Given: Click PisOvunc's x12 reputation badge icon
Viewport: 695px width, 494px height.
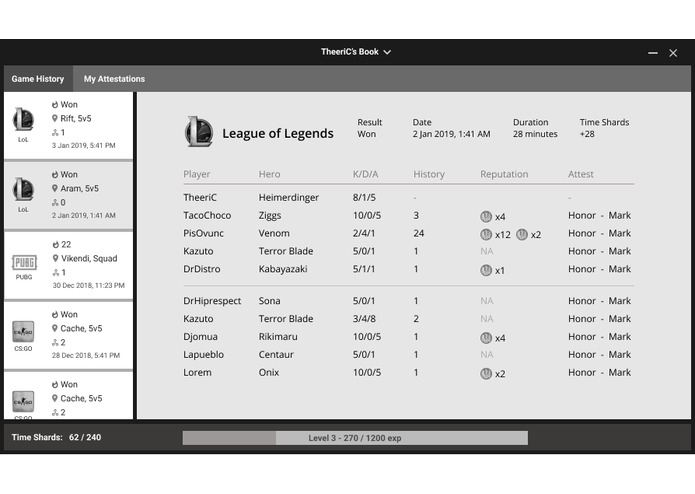Looking at the screenshot, I should pos(486,234).
